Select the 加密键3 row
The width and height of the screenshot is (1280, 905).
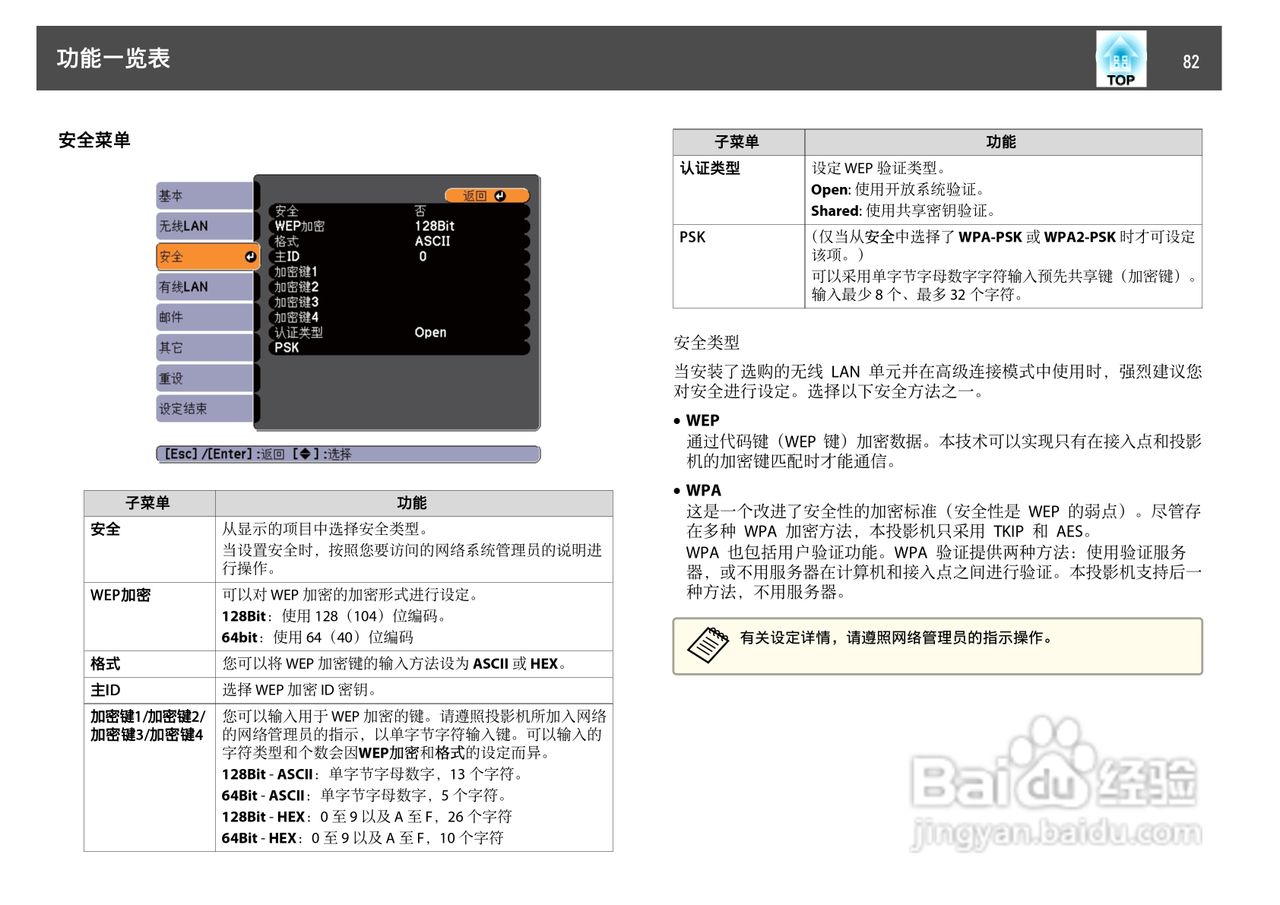point(398,301)
